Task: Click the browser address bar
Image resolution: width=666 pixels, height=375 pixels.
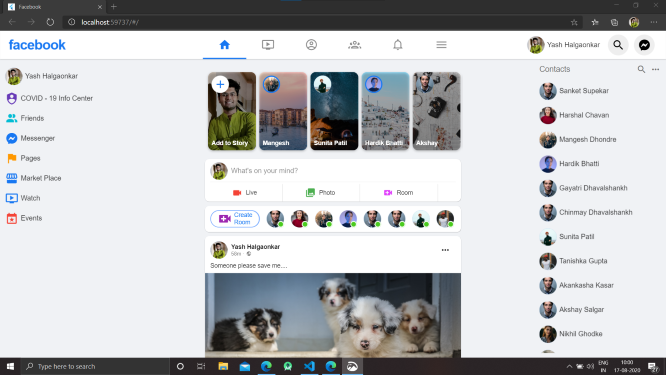Action: (323, 22)
